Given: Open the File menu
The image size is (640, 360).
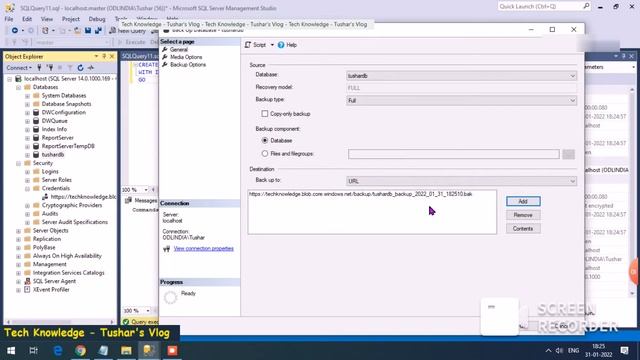Looking at the screenshot, I should point(9,19).
